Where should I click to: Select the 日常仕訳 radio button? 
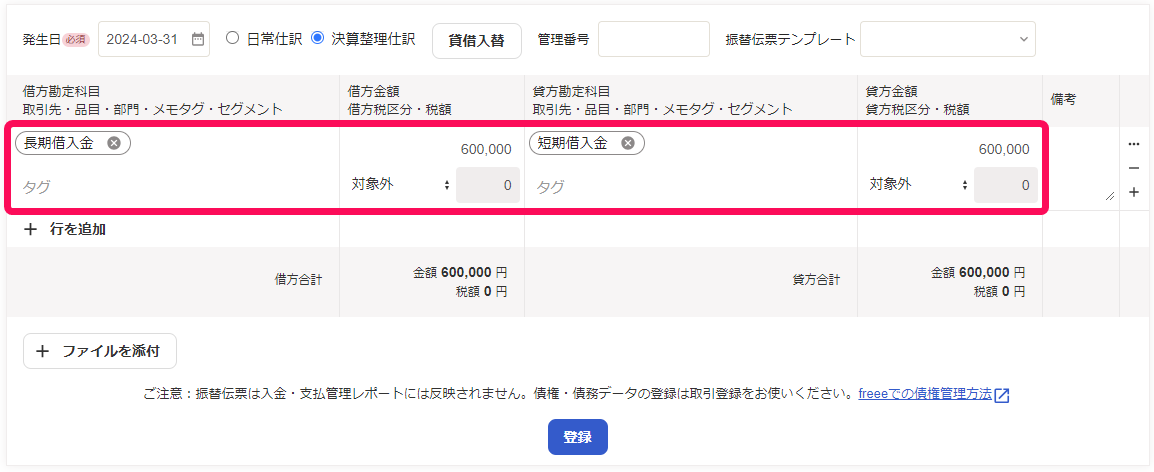[x=233, y=39]
